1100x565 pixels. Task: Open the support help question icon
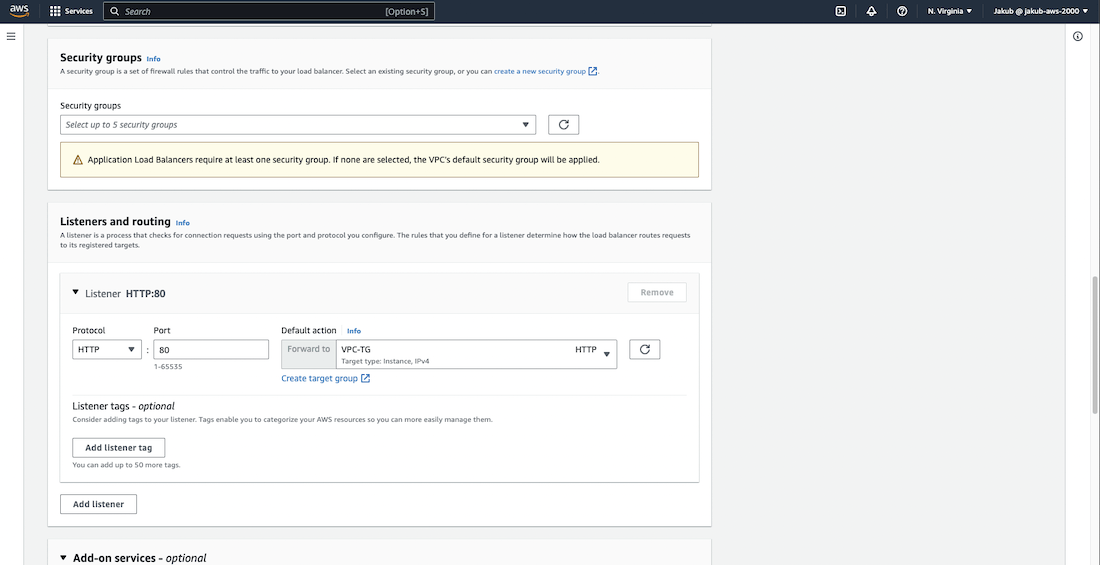tap(902, 11)
